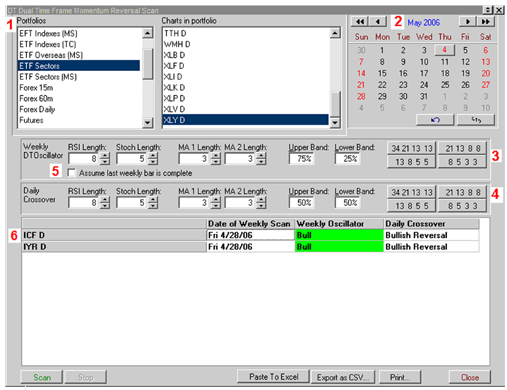507x390 pixels.
Task: Click Weekly Lower Band 25% field
Action: 348,159
